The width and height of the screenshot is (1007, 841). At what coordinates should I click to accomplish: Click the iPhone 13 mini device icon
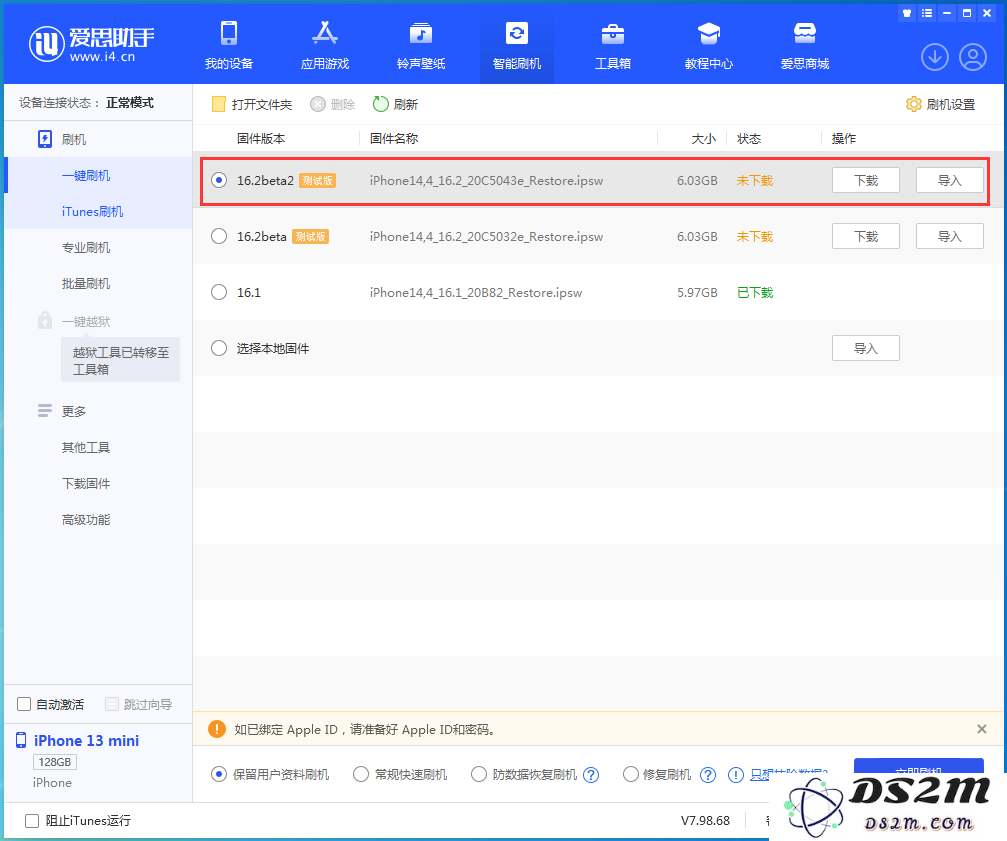tap(21, 740)
